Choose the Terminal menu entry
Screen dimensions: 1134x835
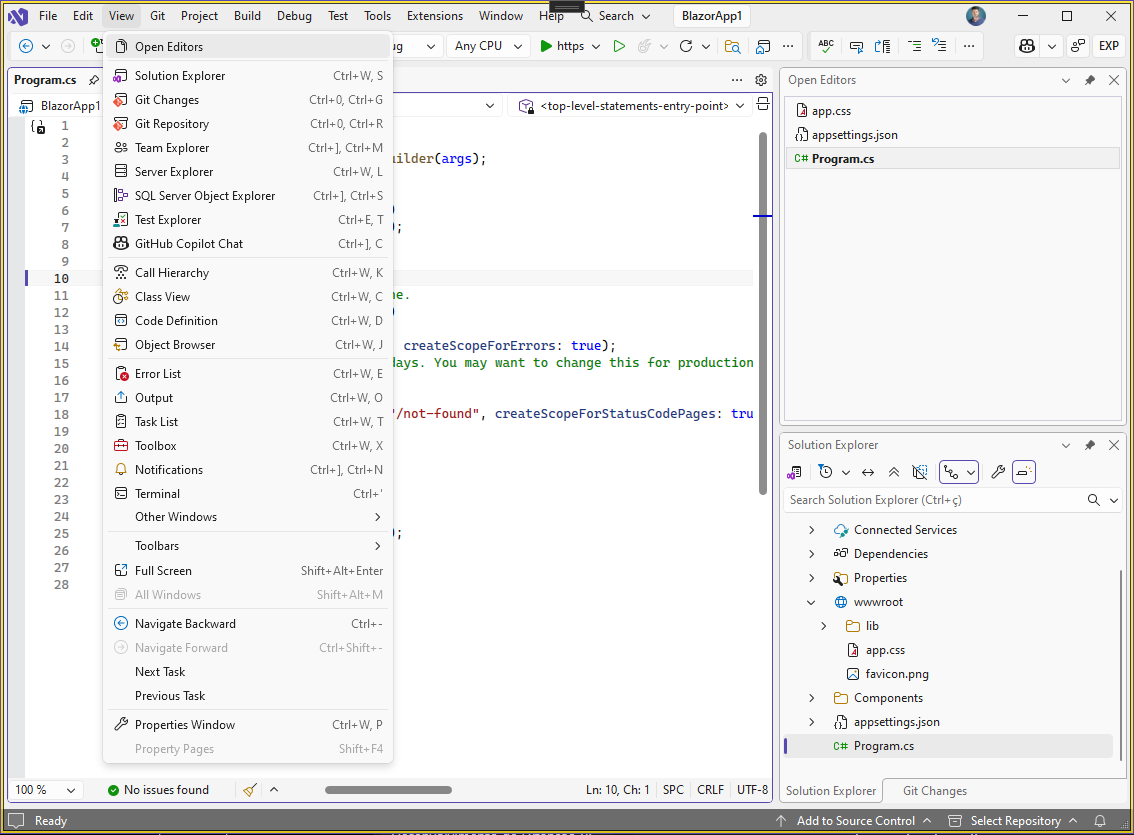click(x=248, y=494)
